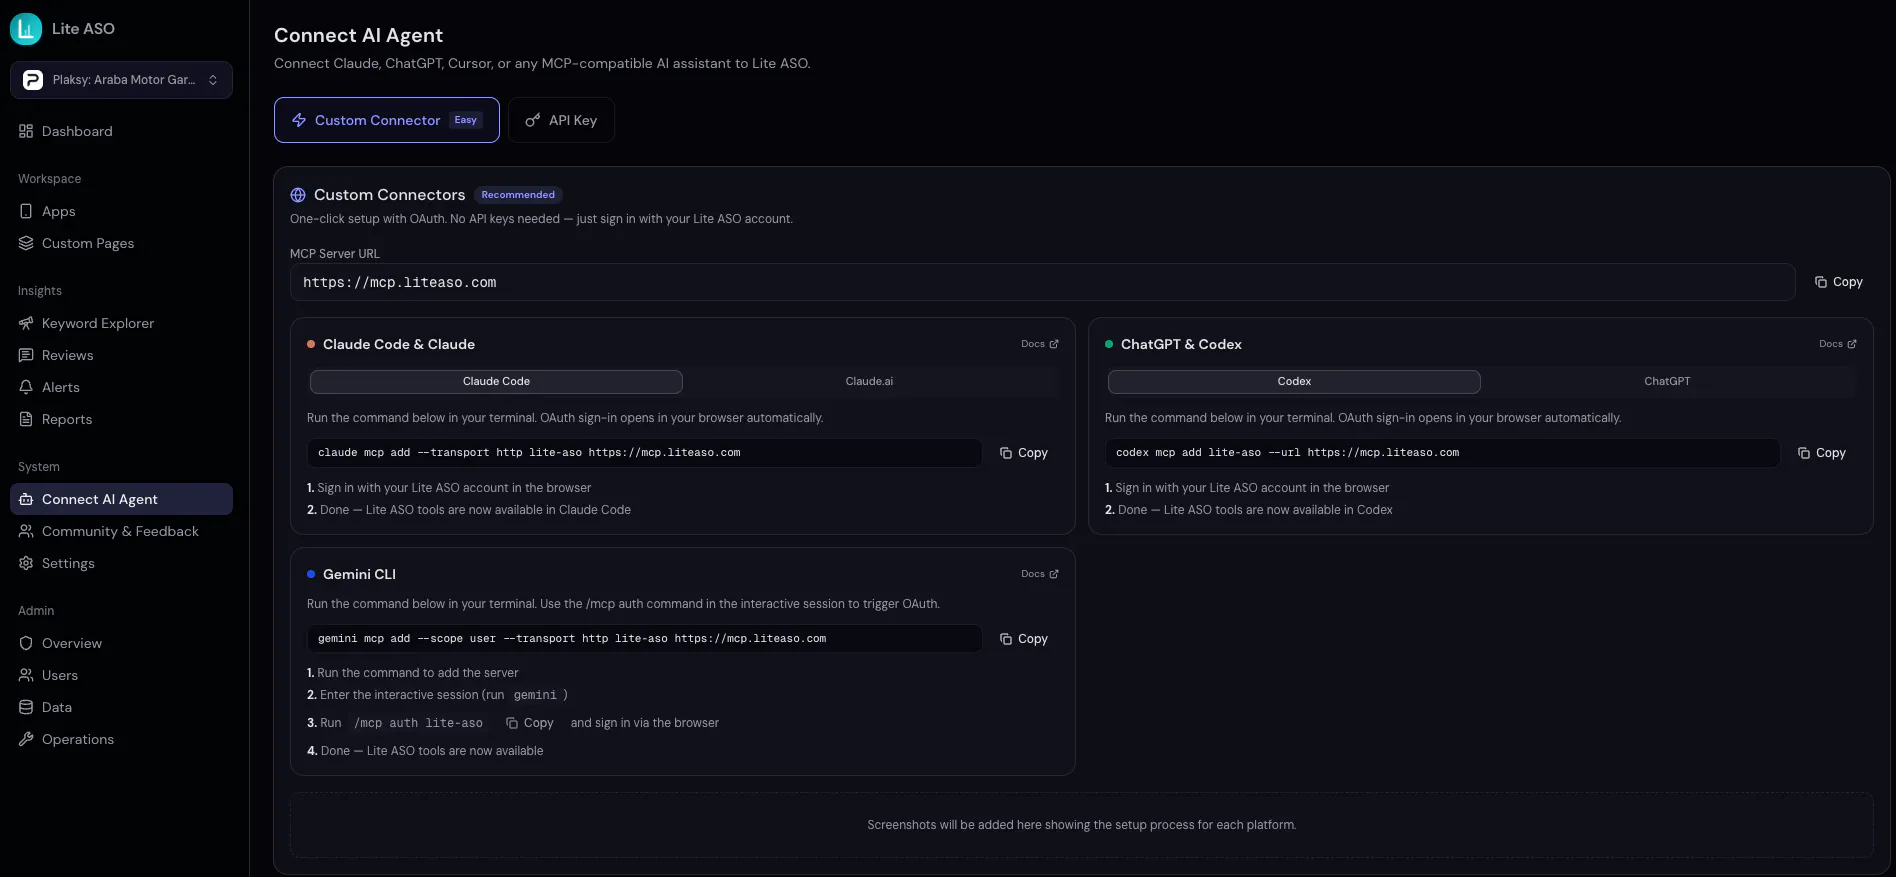Click the Reviews message icon
The height and width of the screenshot is (877, 1896).
(26, 355)
